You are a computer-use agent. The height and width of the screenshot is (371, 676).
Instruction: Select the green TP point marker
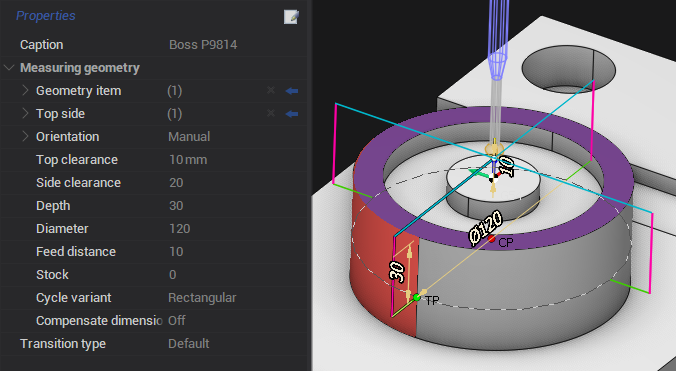coord(416,297)
